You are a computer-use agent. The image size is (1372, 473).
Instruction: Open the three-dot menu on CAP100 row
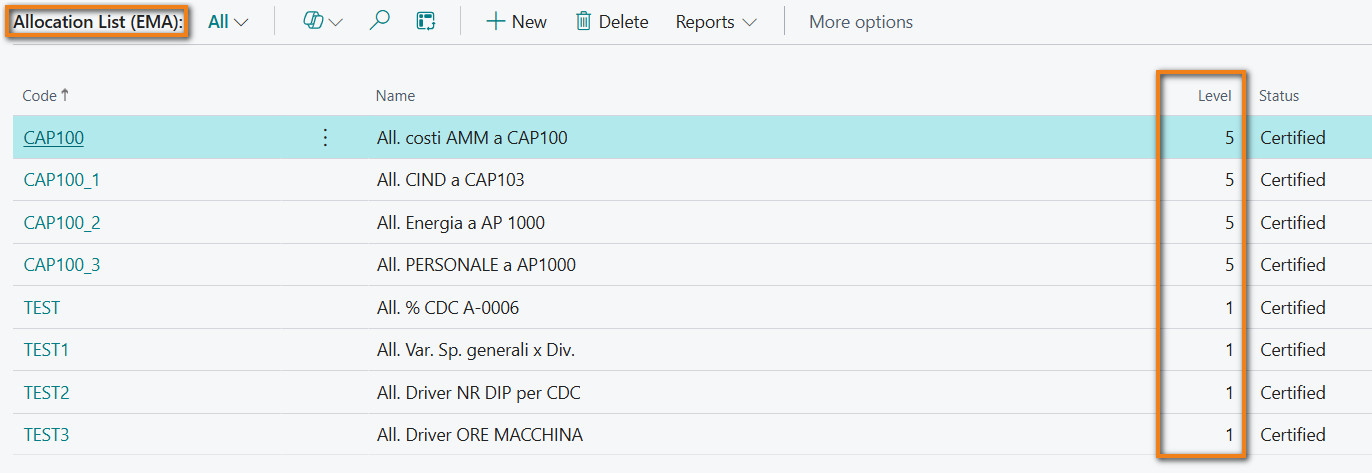(x=324, y=138)
